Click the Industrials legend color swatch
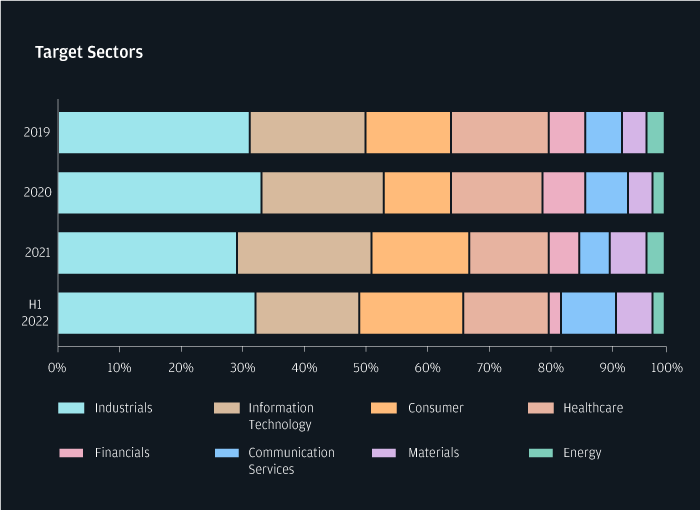Viewport: 700px width, 510px height. [x=71, y=408]
